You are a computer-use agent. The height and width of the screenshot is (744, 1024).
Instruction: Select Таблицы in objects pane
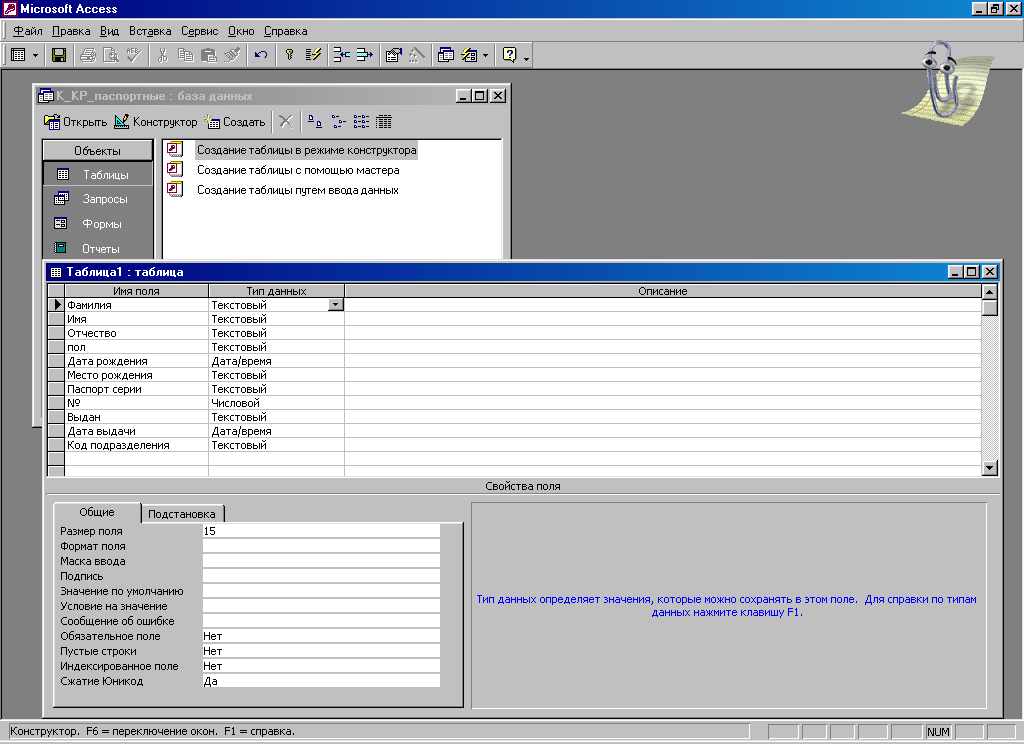point(98,174)
